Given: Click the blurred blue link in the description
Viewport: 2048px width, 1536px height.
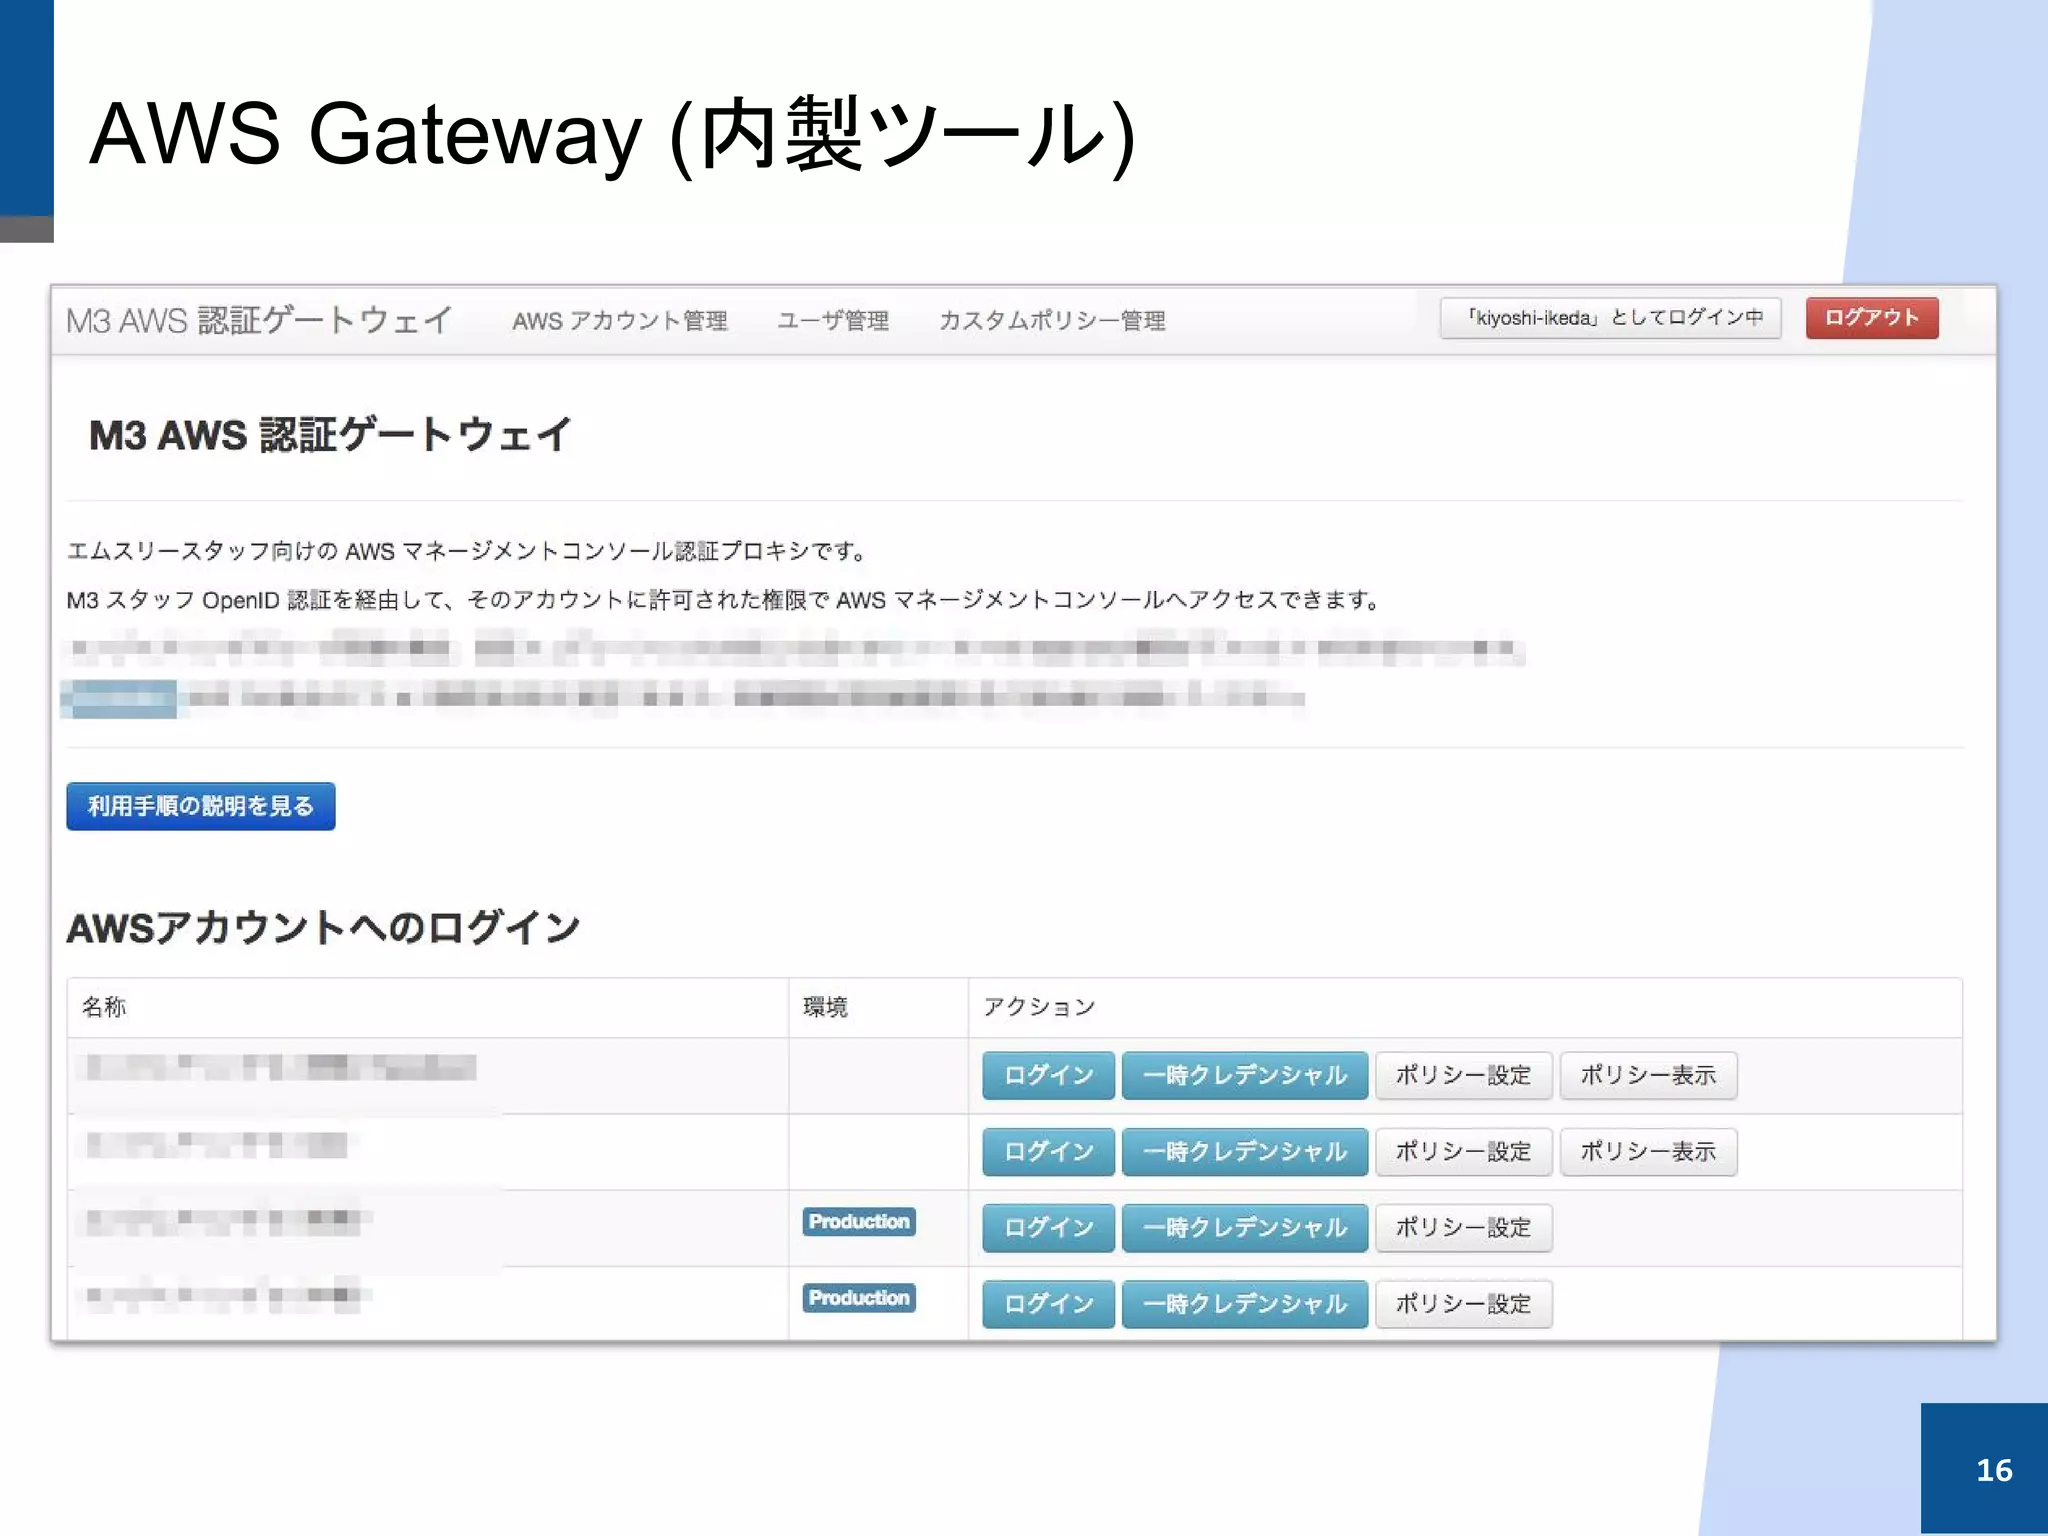Looking at the screenshot, I should (118, 698).
